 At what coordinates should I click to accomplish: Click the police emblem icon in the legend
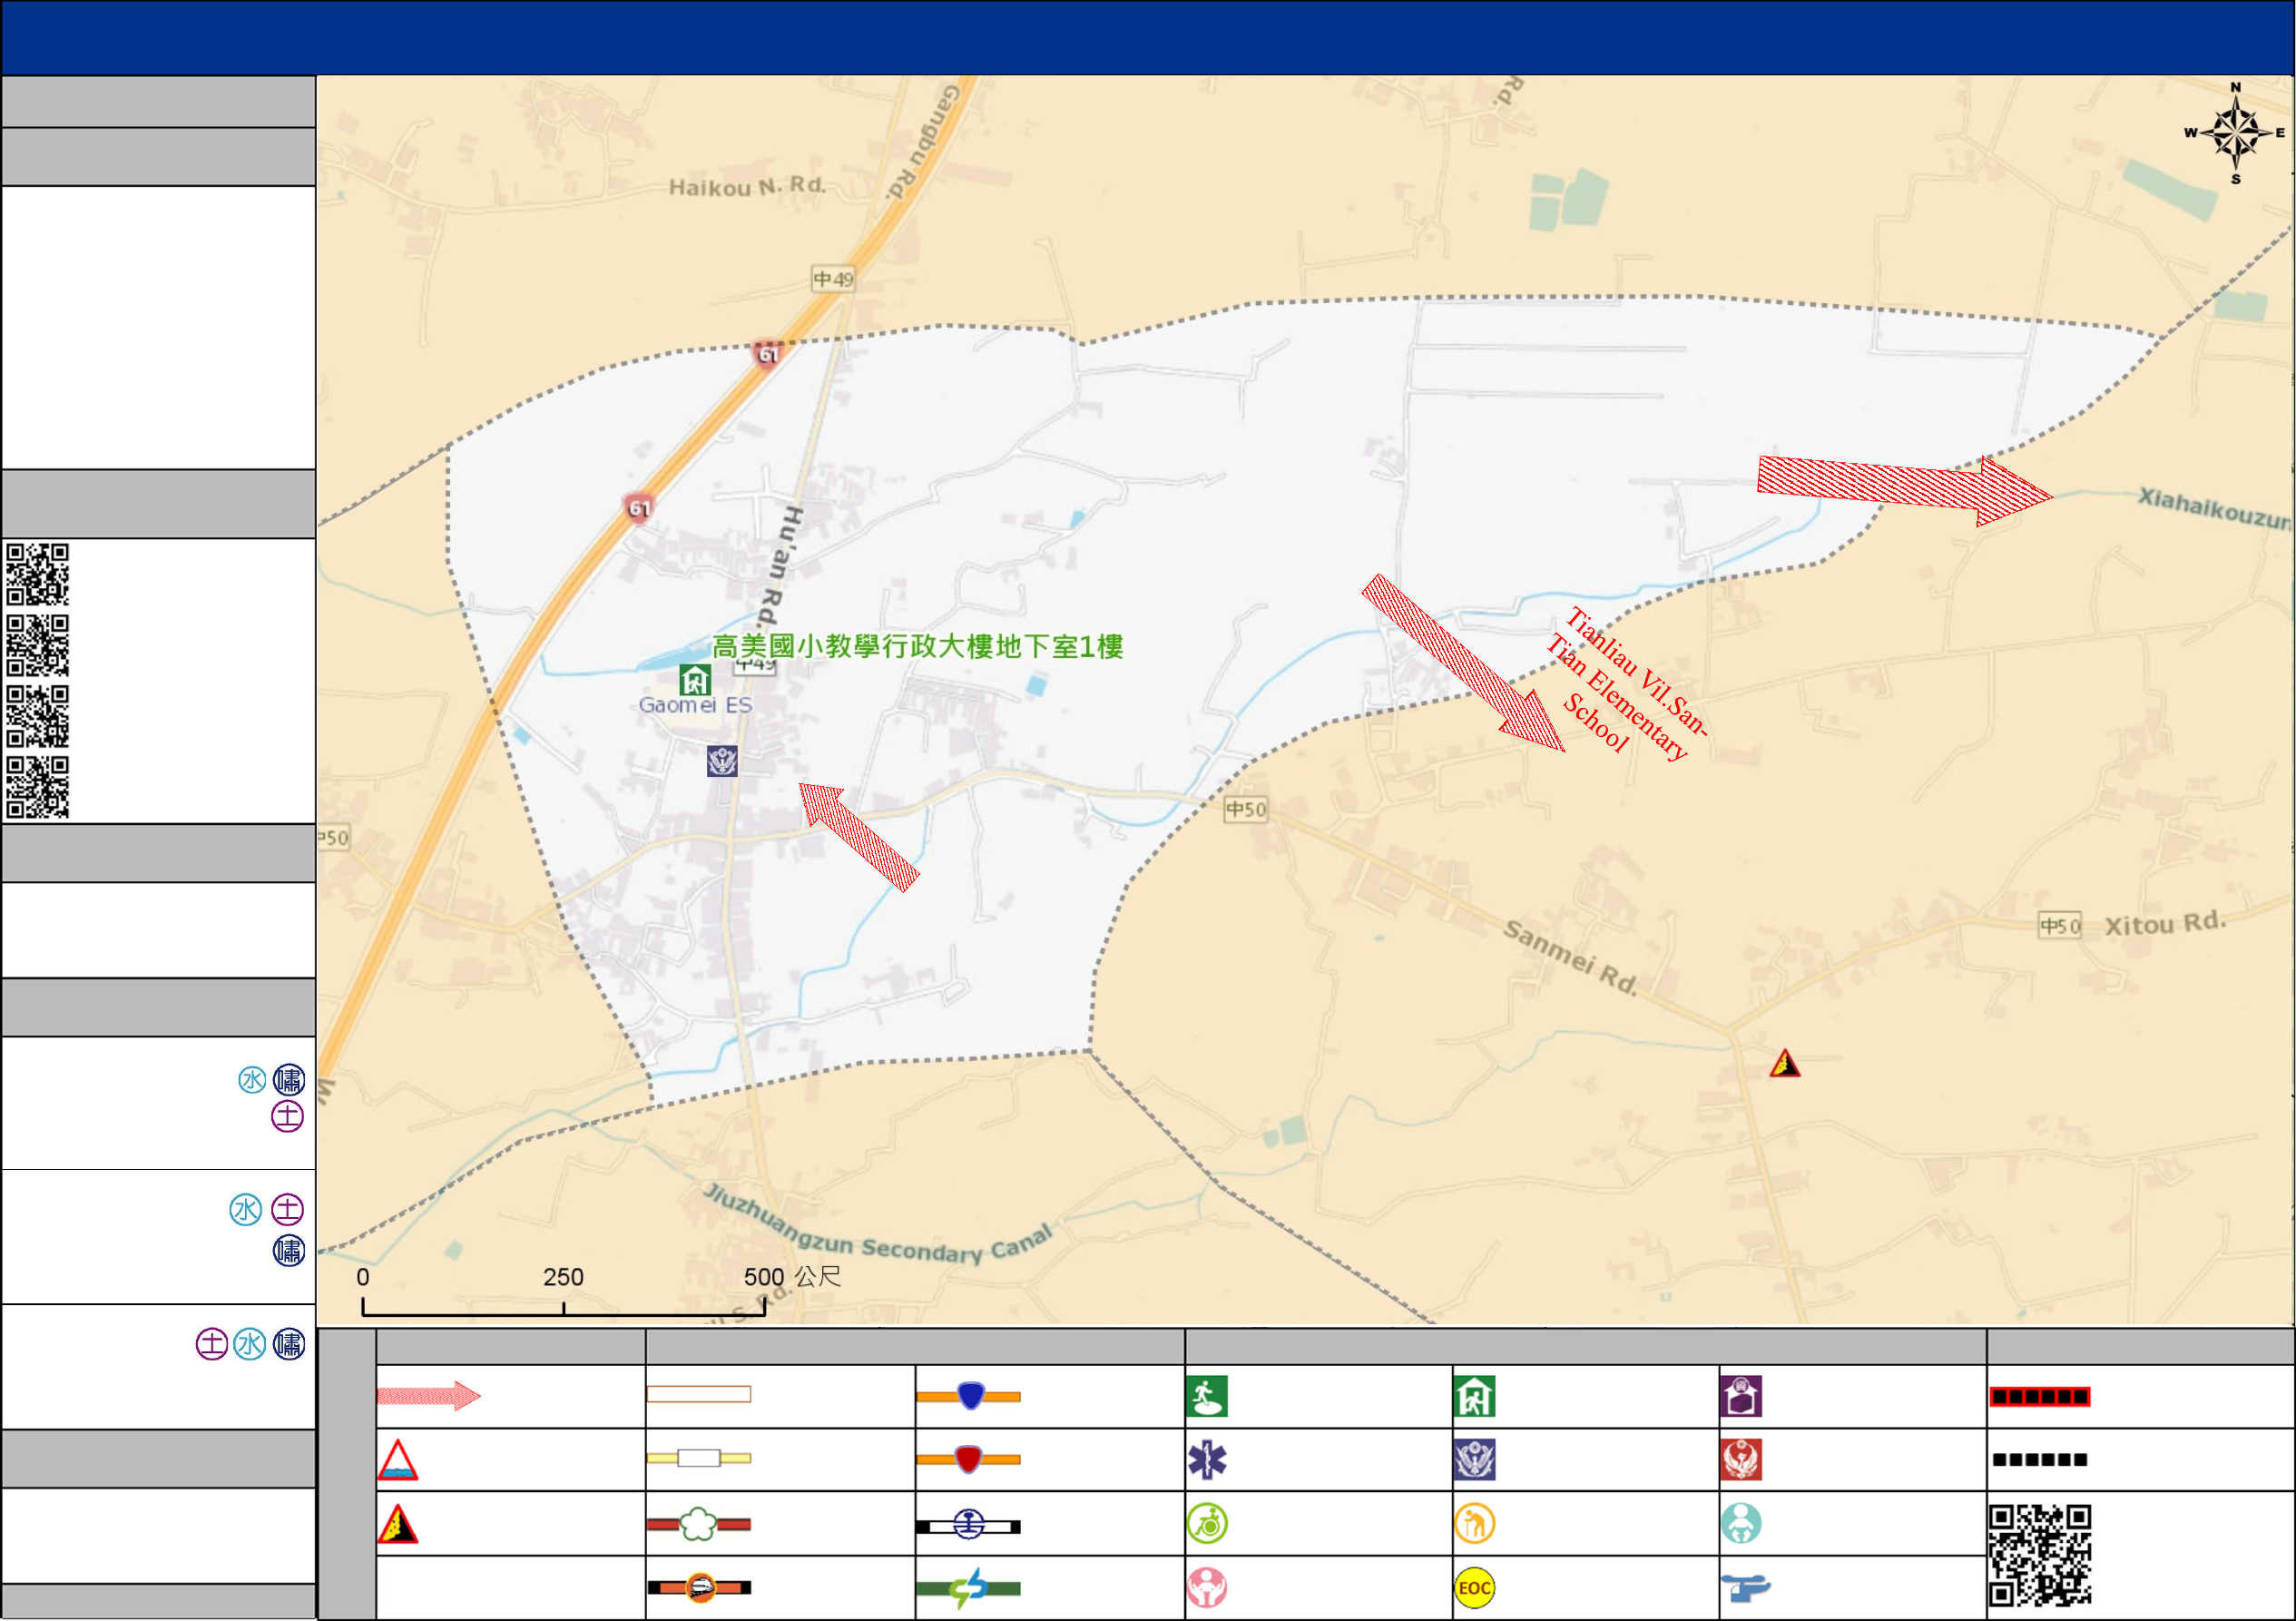point(1475,1460)
